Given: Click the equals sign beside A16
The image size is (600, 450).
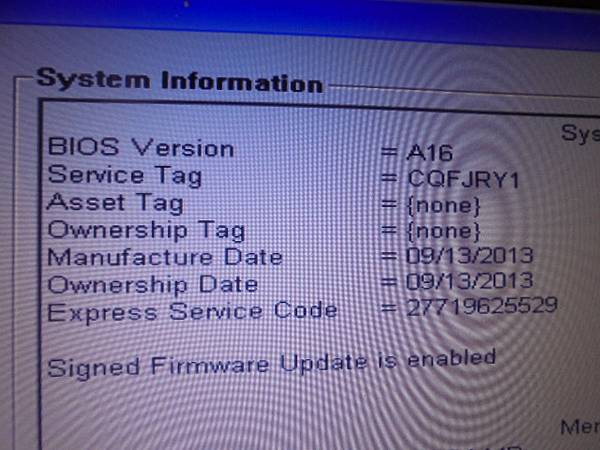Looking at the screenshot, I should pyautogui.click(x=389, y=152).
